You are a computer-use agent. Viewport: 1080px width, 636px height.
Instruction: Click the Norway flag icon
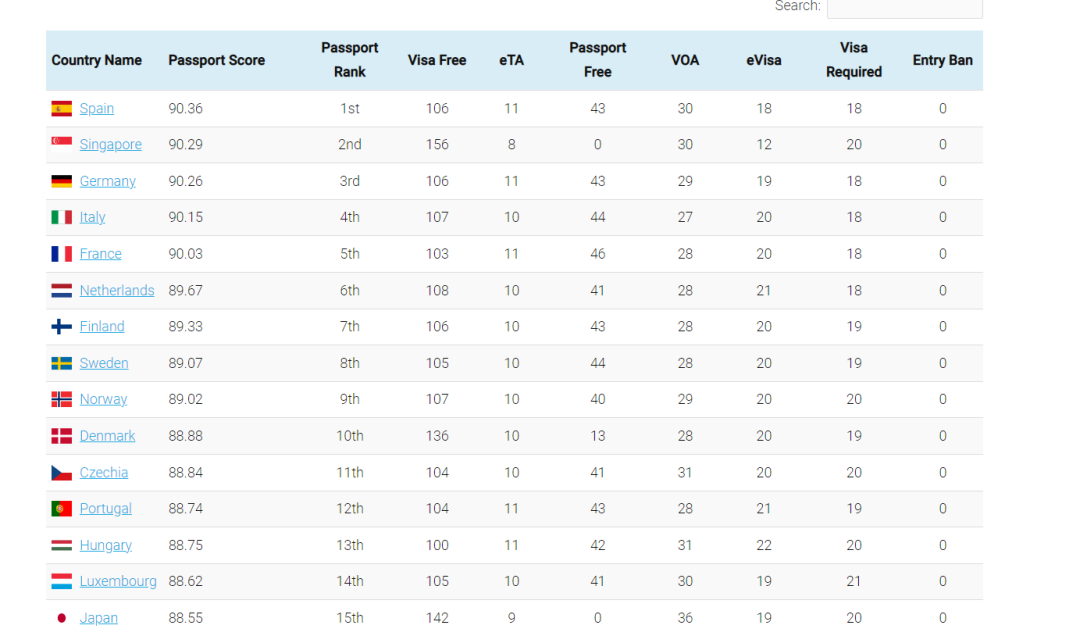(61, 400)
